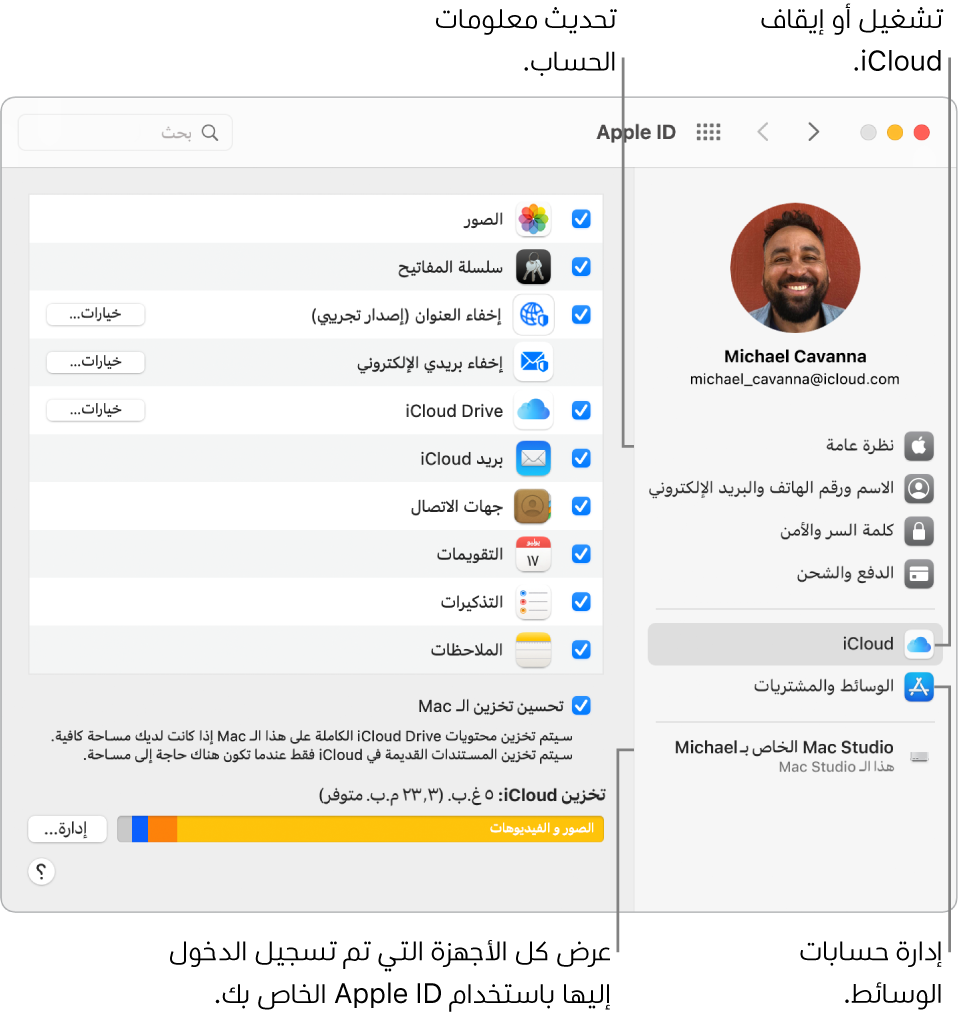This screenshot has height=1019, width=958.
Task: Click the Apple logo beside نظرة عامة
Action: pos(918,446)
